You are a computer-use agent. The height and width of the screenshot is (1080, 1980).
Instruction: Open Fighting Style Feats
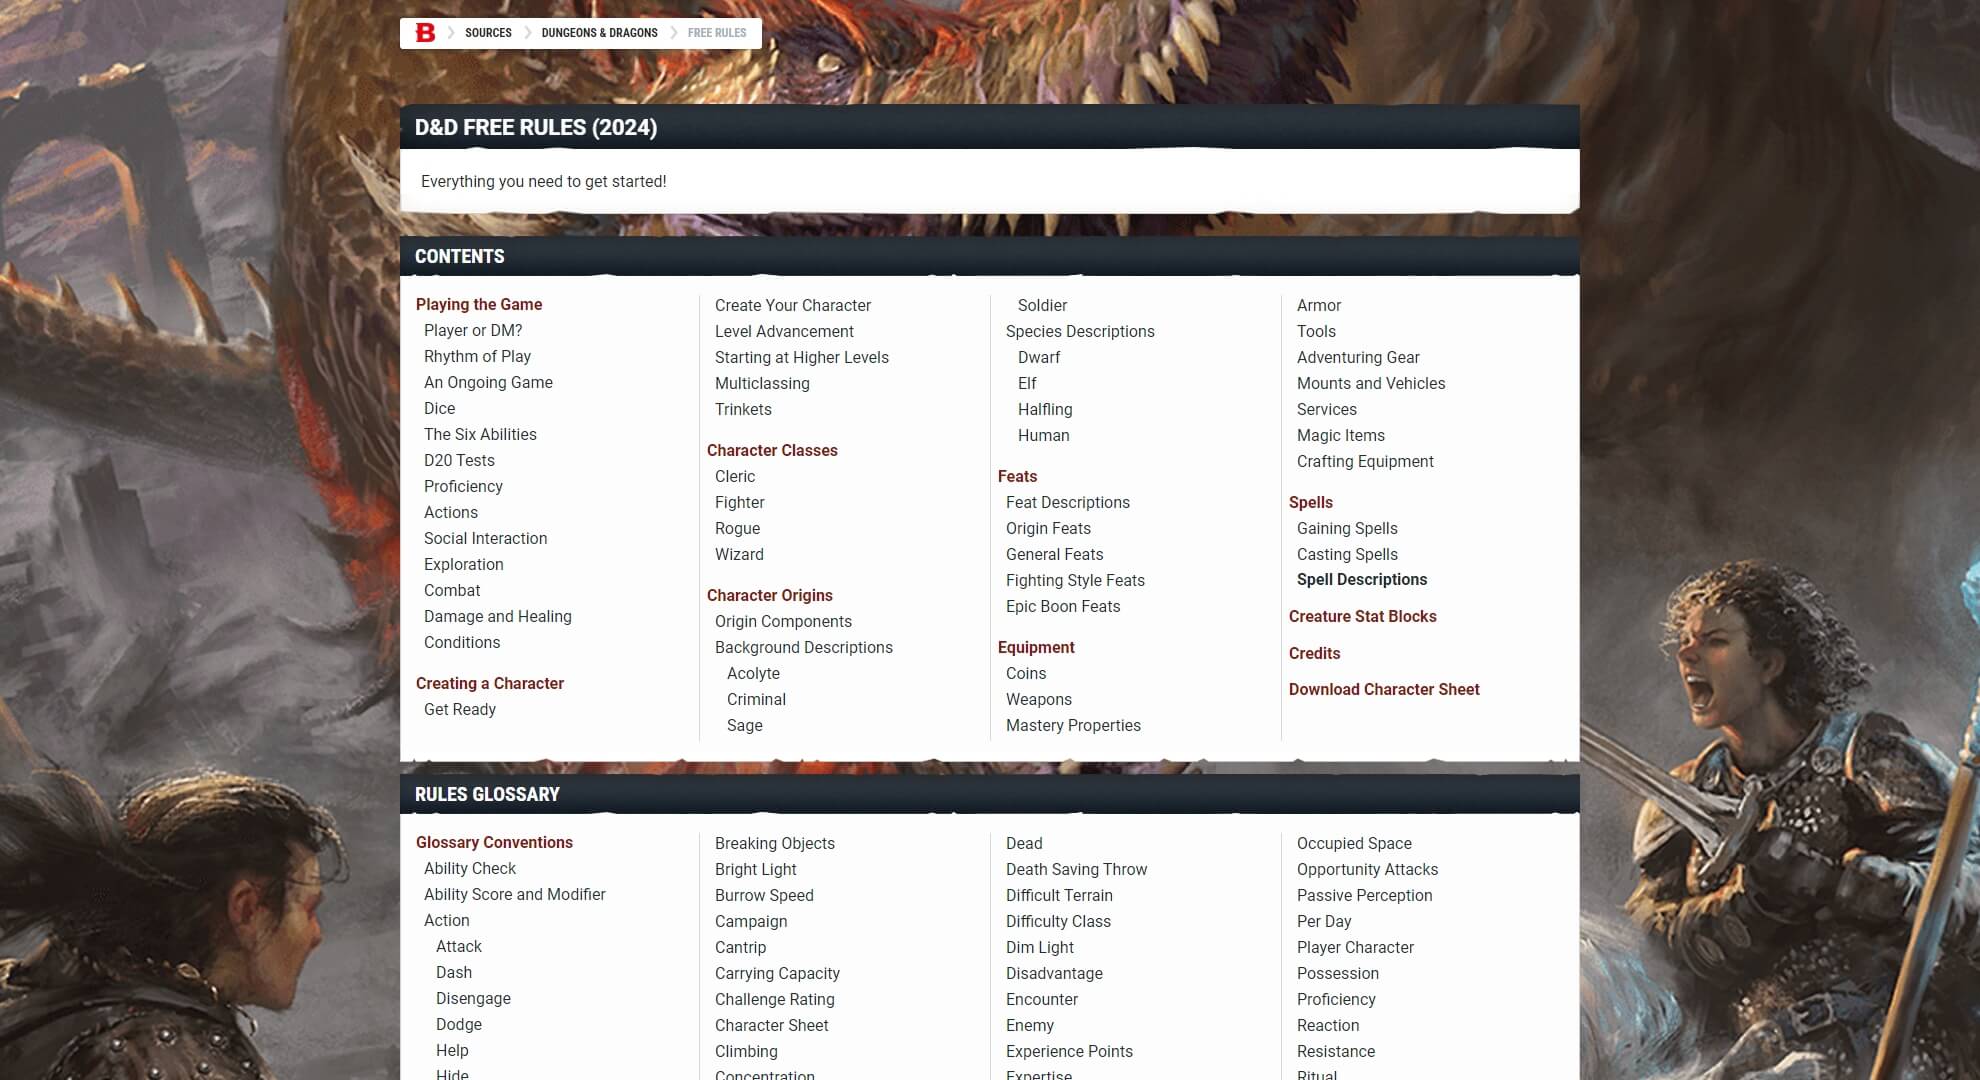tap(1075, 580)
